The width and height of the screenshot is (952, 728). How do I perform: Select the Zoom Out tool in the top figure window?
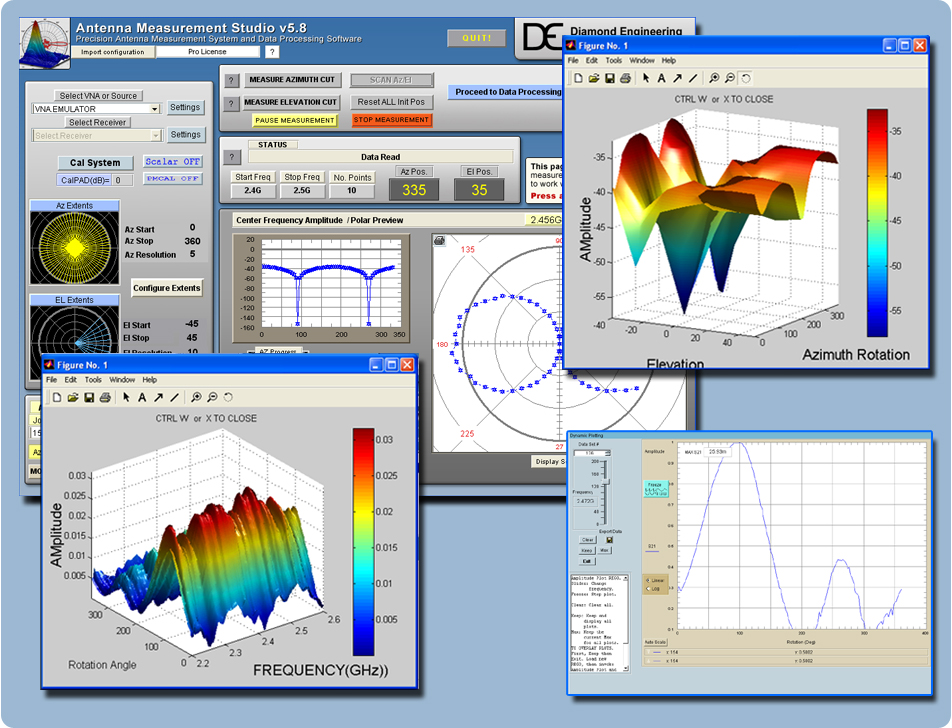pos(730,78)
